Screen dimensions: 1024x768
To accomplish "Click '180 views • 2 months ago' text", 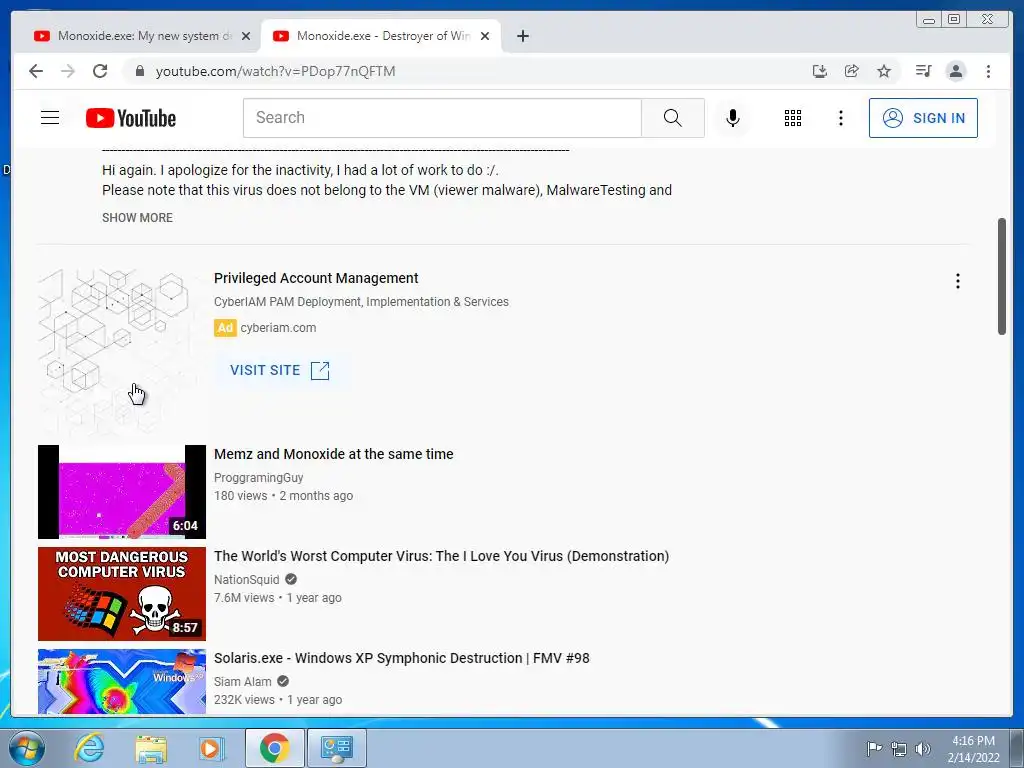I will pyautogui.click(x=283, y=496).
